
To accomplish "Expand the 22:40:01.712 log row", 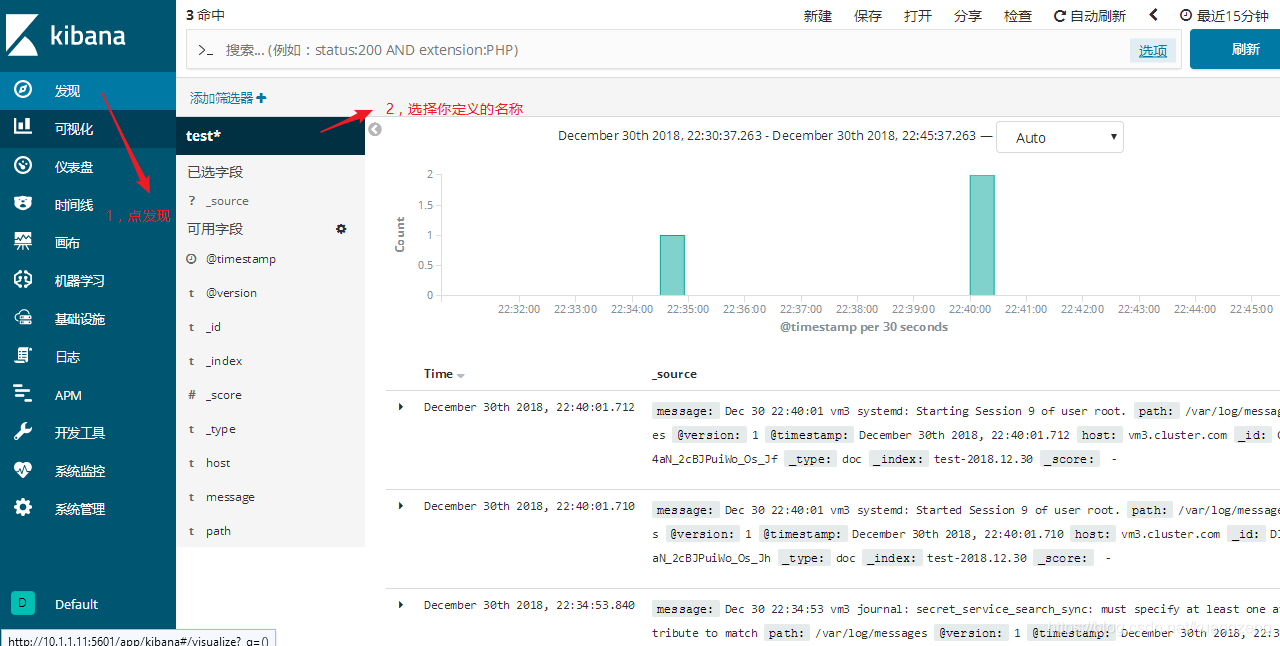I will (x=401, y=407).
